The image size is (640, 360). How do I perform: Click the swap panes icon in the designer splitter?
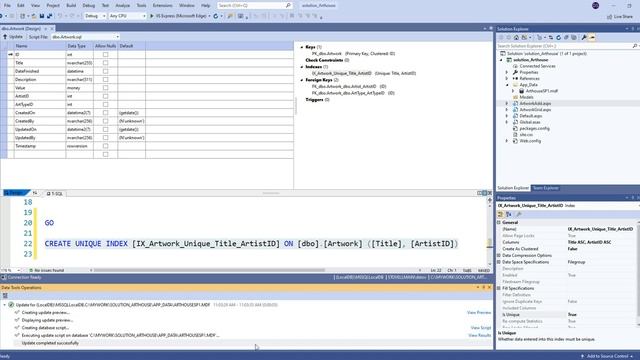[35, 193]
